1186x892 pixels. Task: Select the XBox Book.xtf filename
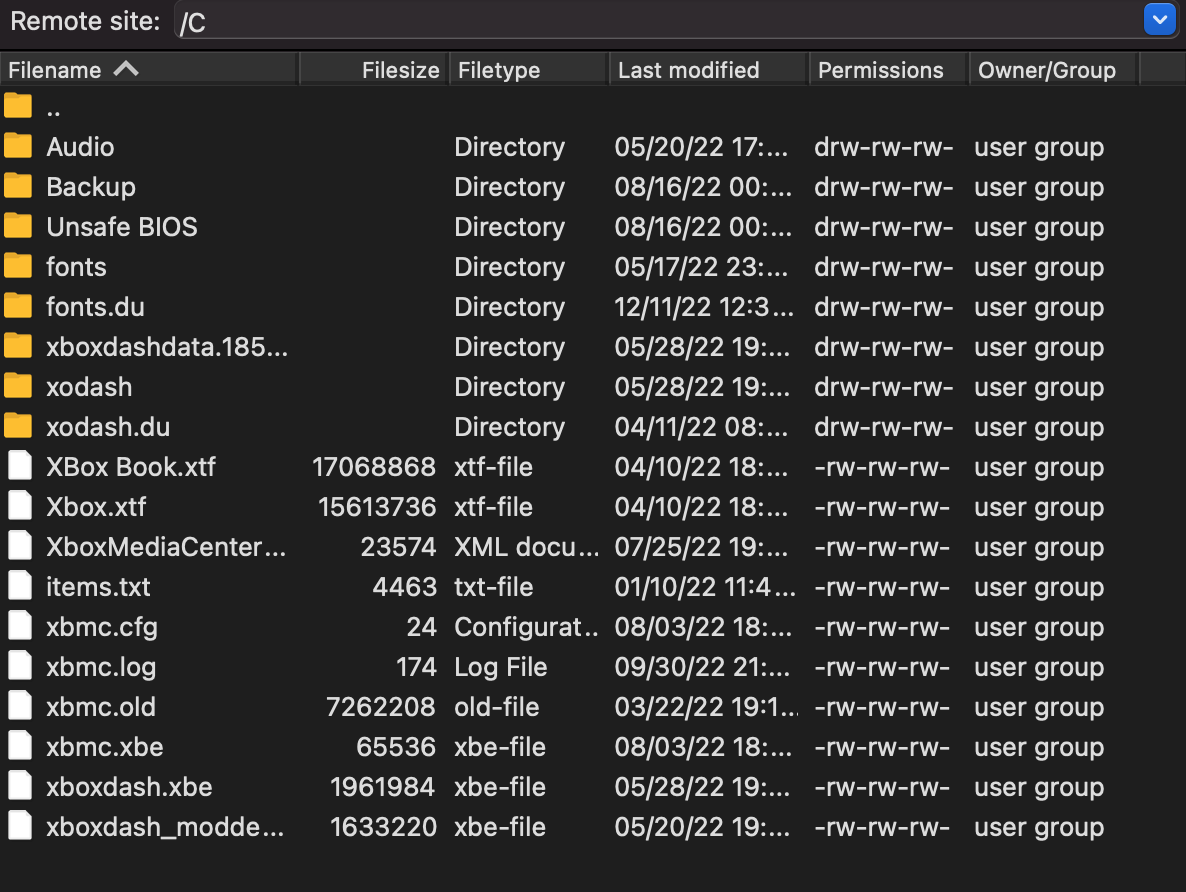tap(131, 467)
